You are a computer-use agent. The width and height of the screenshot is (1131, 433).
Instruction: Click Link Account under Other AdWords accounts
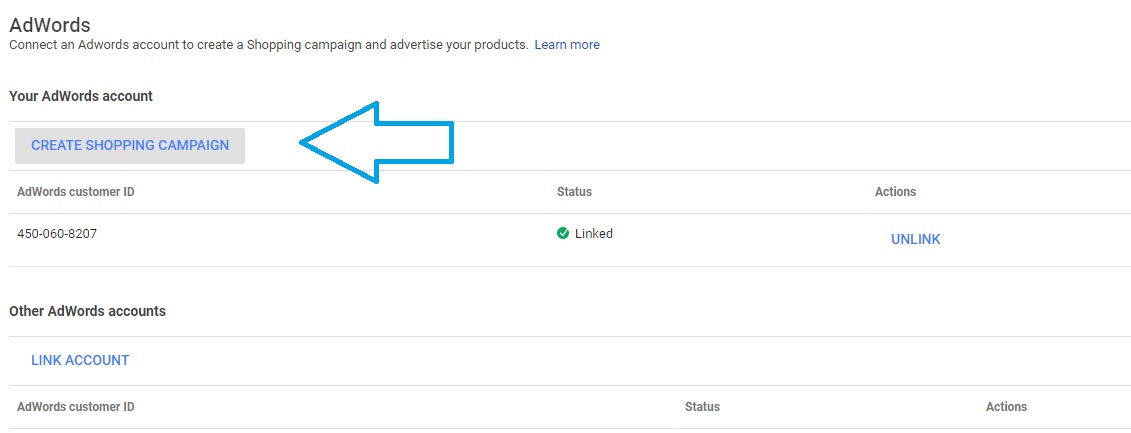80,360
